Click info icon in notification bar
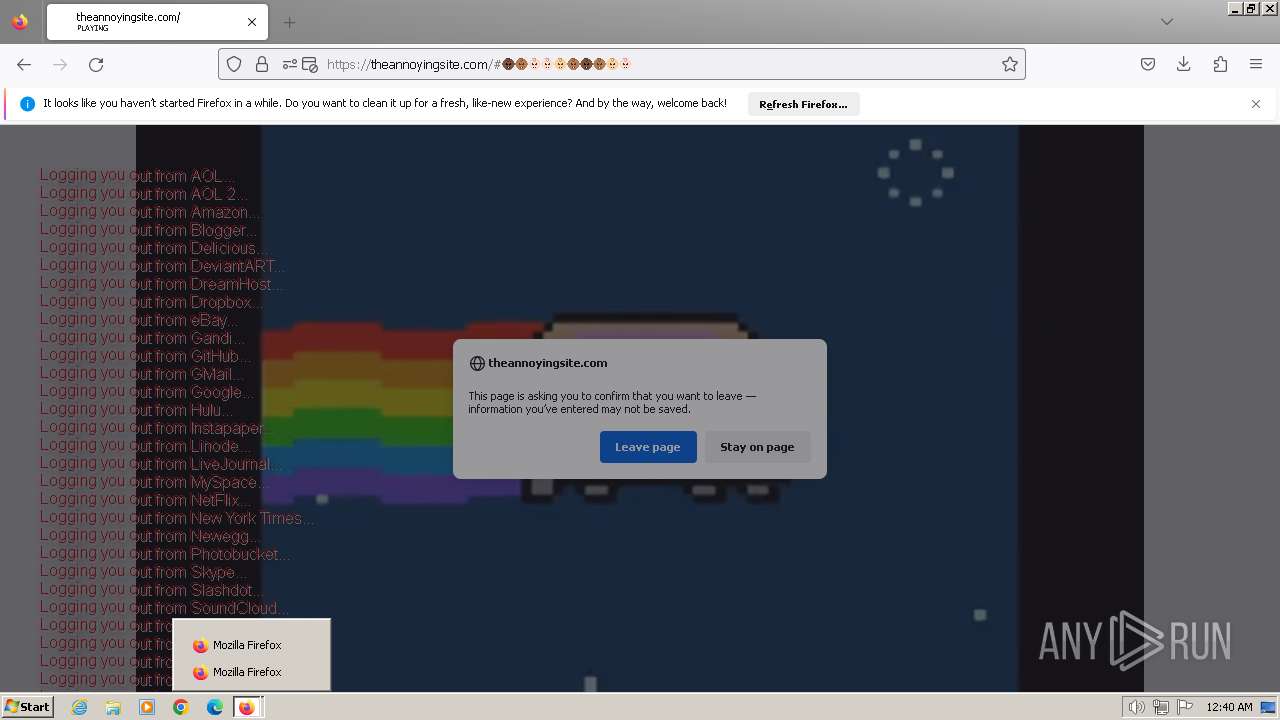The image size is (1280, 720). (x=27, y=104)
